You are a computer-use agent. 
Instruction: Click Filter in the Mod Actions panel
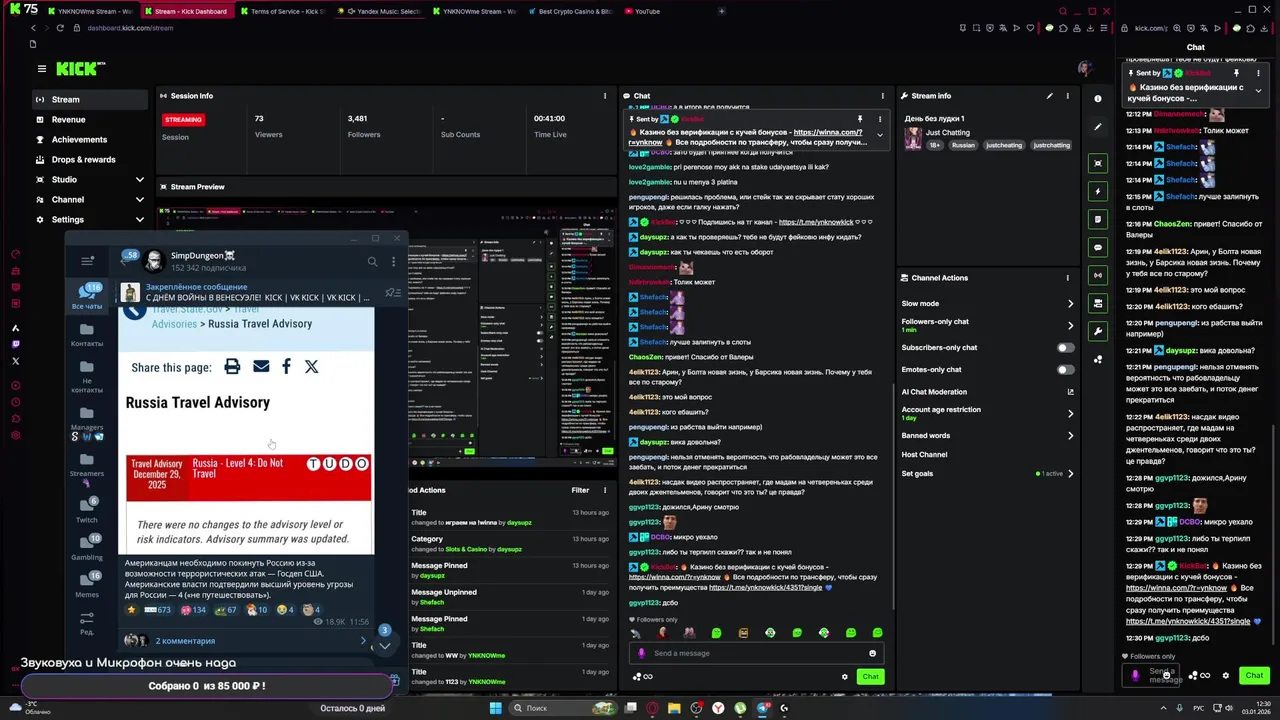(580, 490)
